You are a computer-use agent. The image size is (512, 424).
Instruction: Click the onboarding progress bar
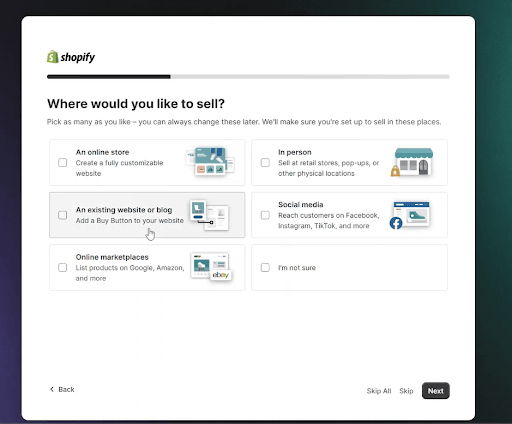coord(248,77)
